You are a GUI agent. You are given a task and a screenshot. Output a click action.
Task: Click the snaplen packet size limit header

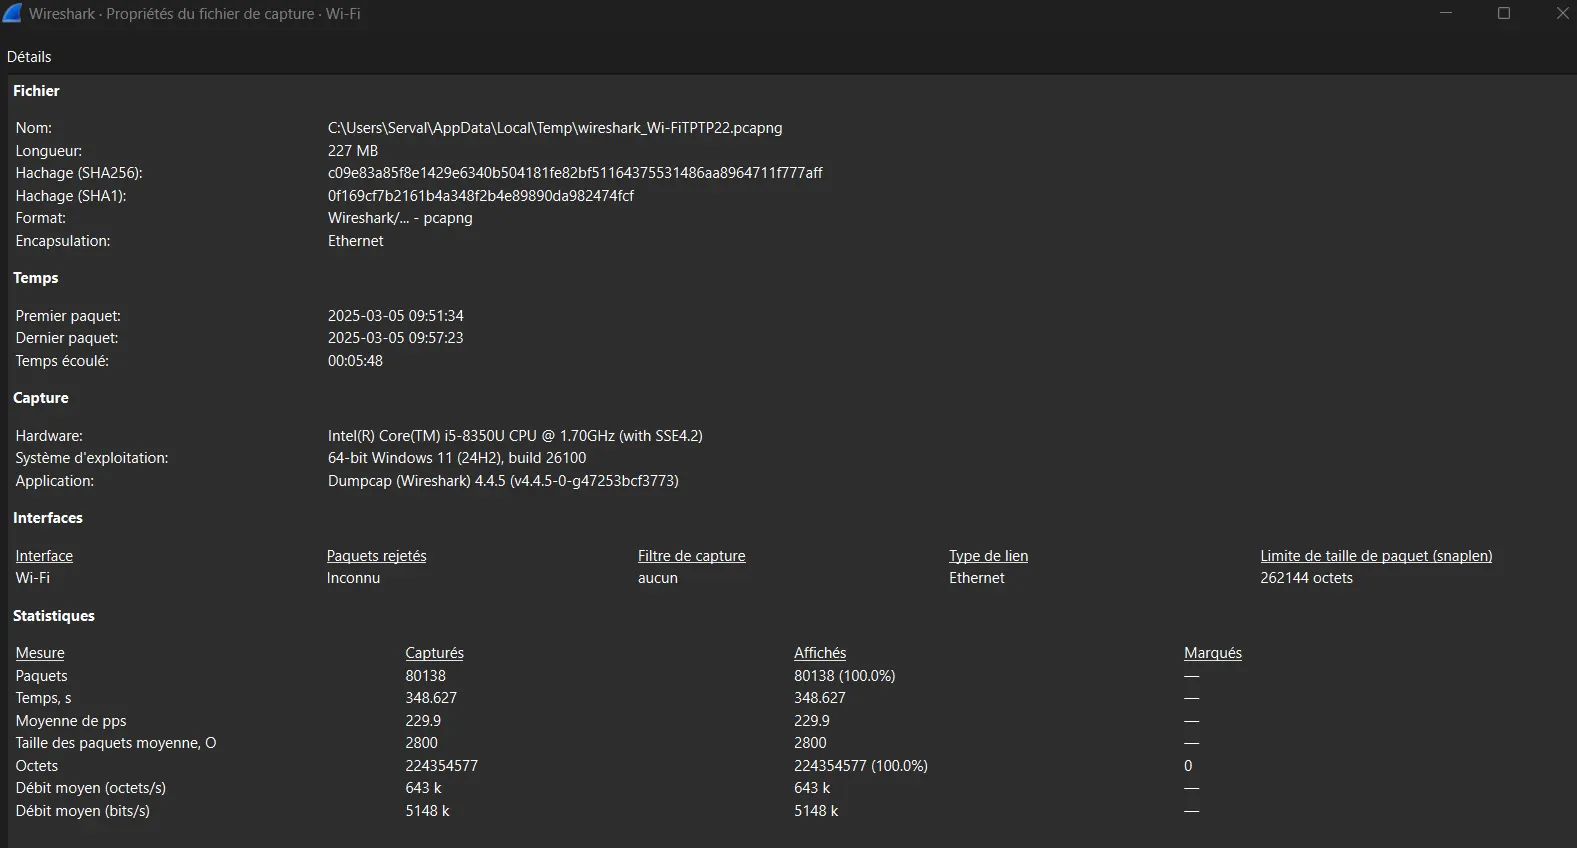(1375, 556)
